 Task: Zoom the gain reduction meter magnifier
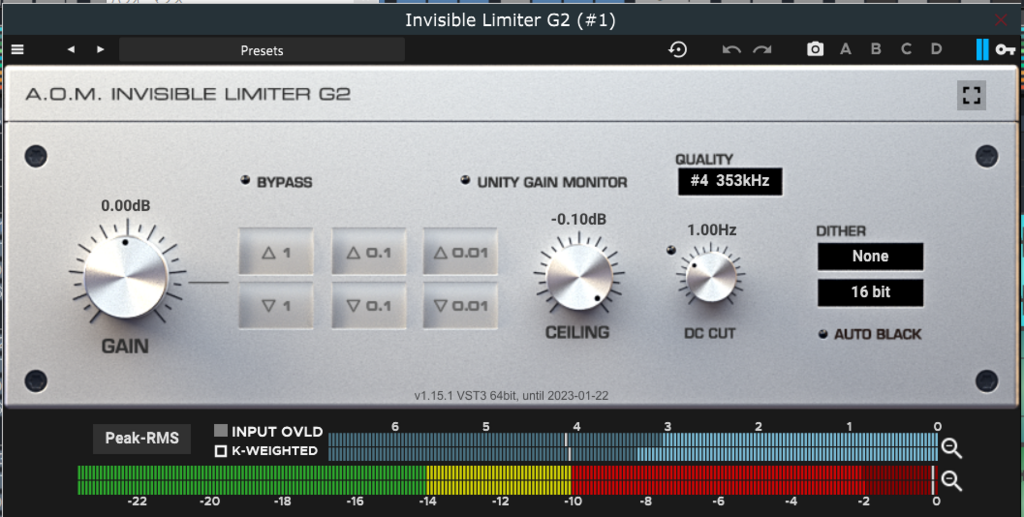click(x=952, y=448)
